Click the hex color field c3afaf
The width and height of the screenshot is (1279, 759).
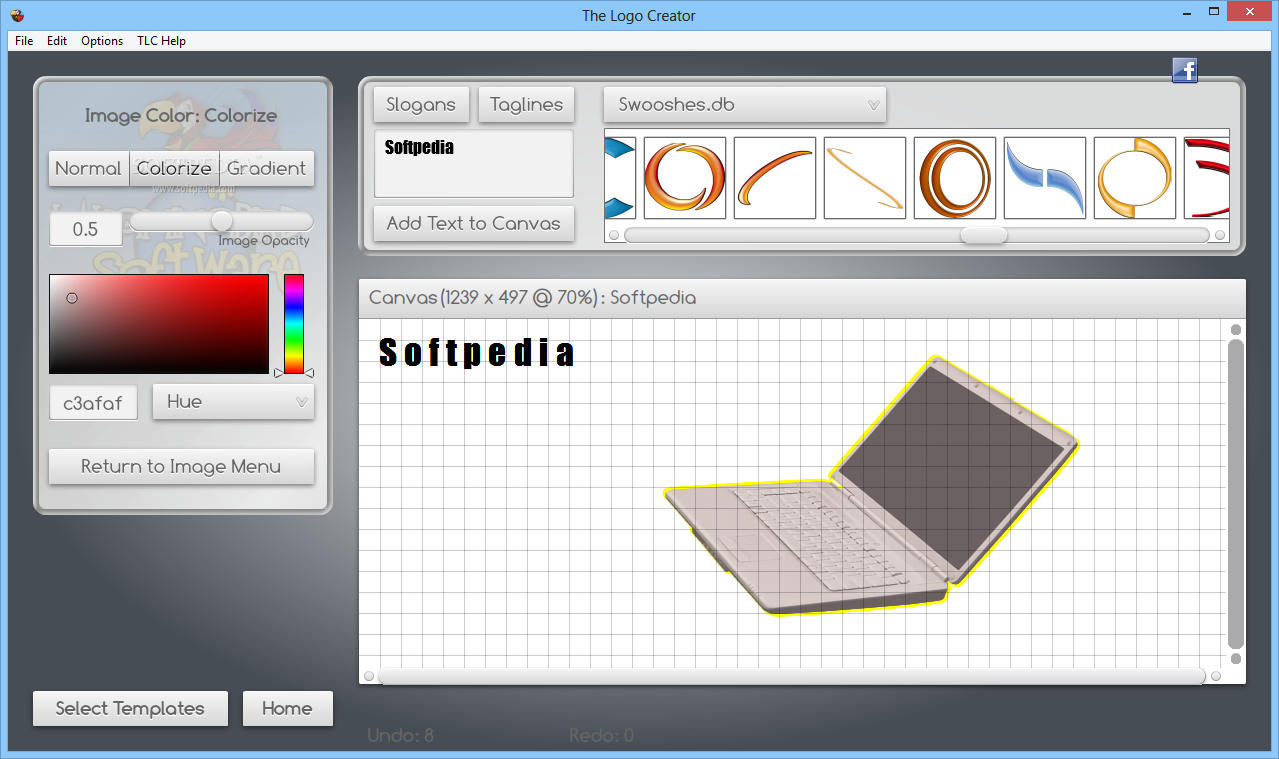point(93,403)
